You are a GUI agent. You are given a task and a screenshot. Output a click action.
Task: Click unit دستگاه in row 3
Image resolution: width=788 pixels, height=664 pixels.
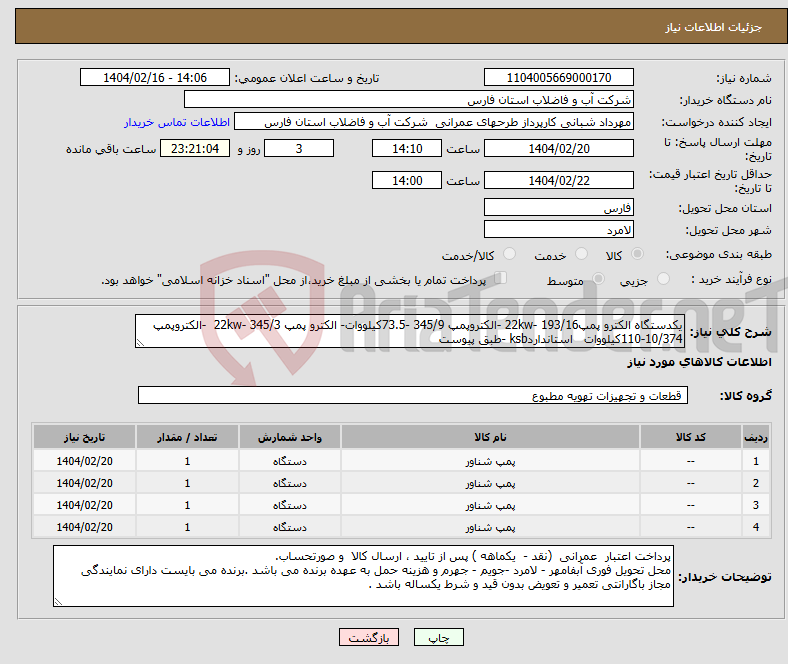(290, 506)
